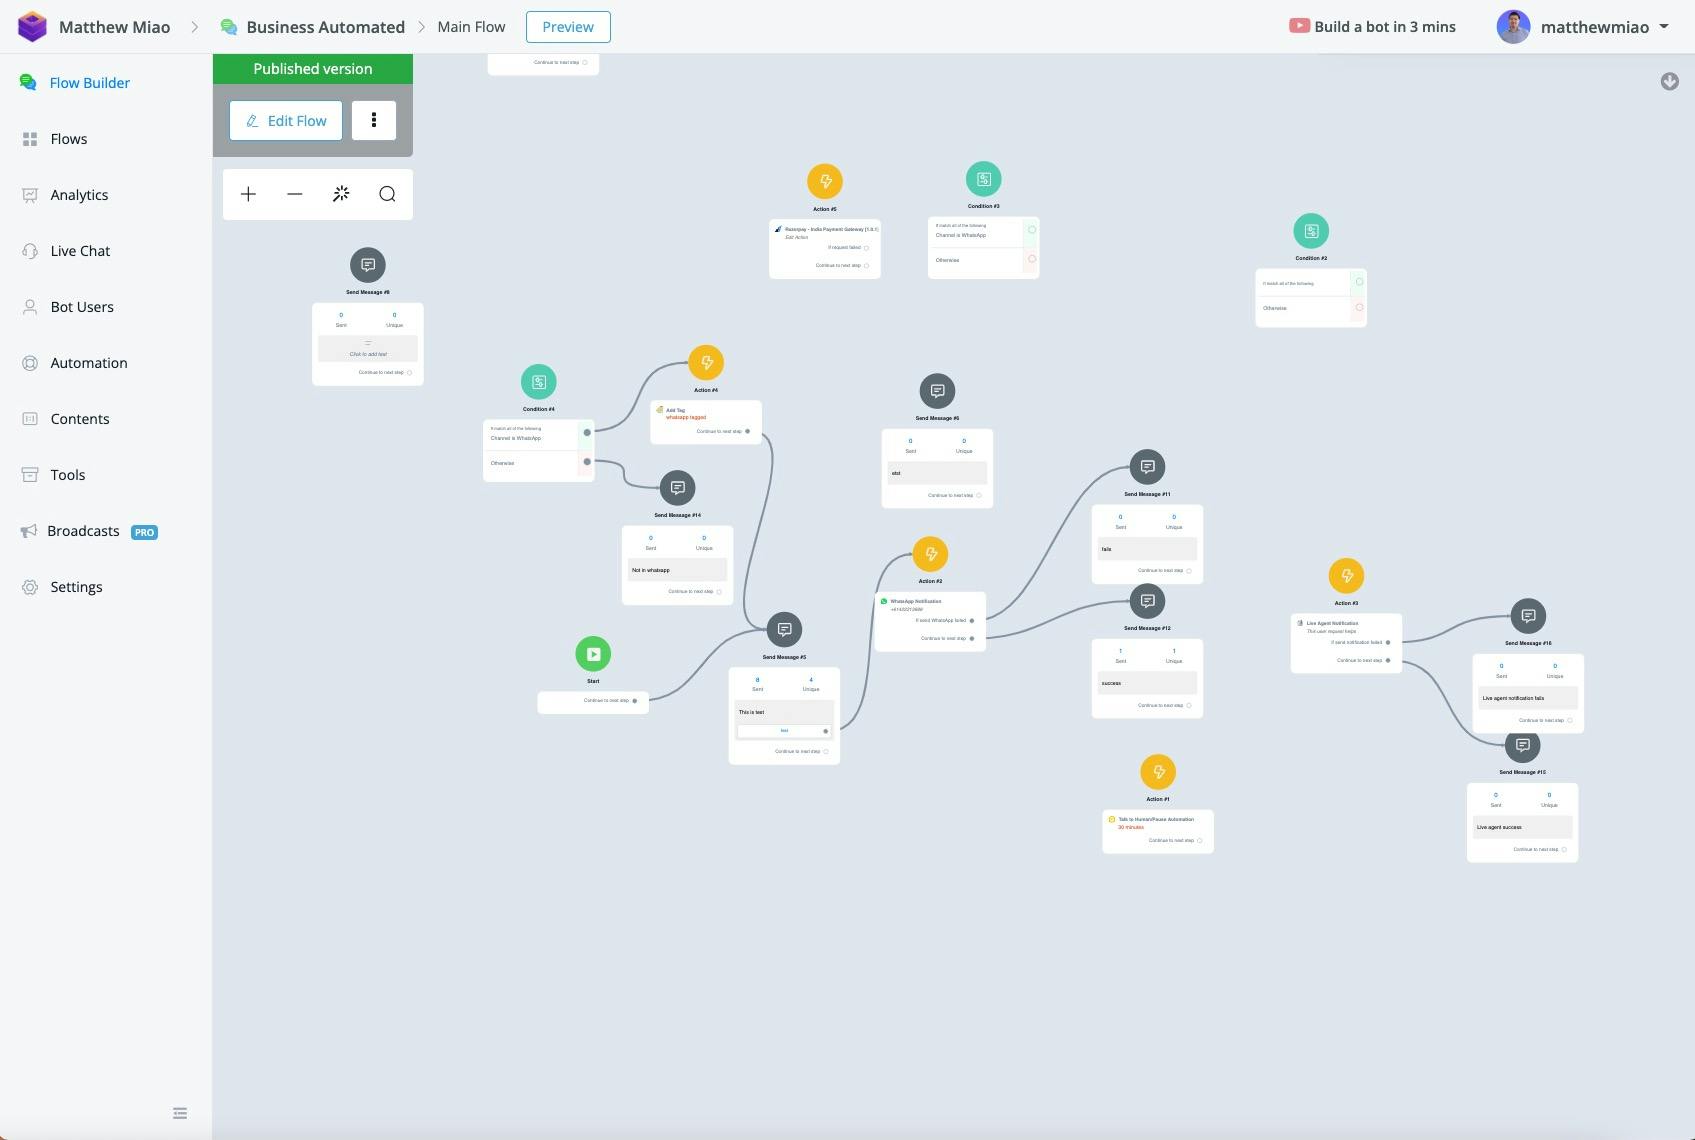This screenshot has width=1695, height=1140.
Task: Click the 'This is test' message text
Action: 751,712
